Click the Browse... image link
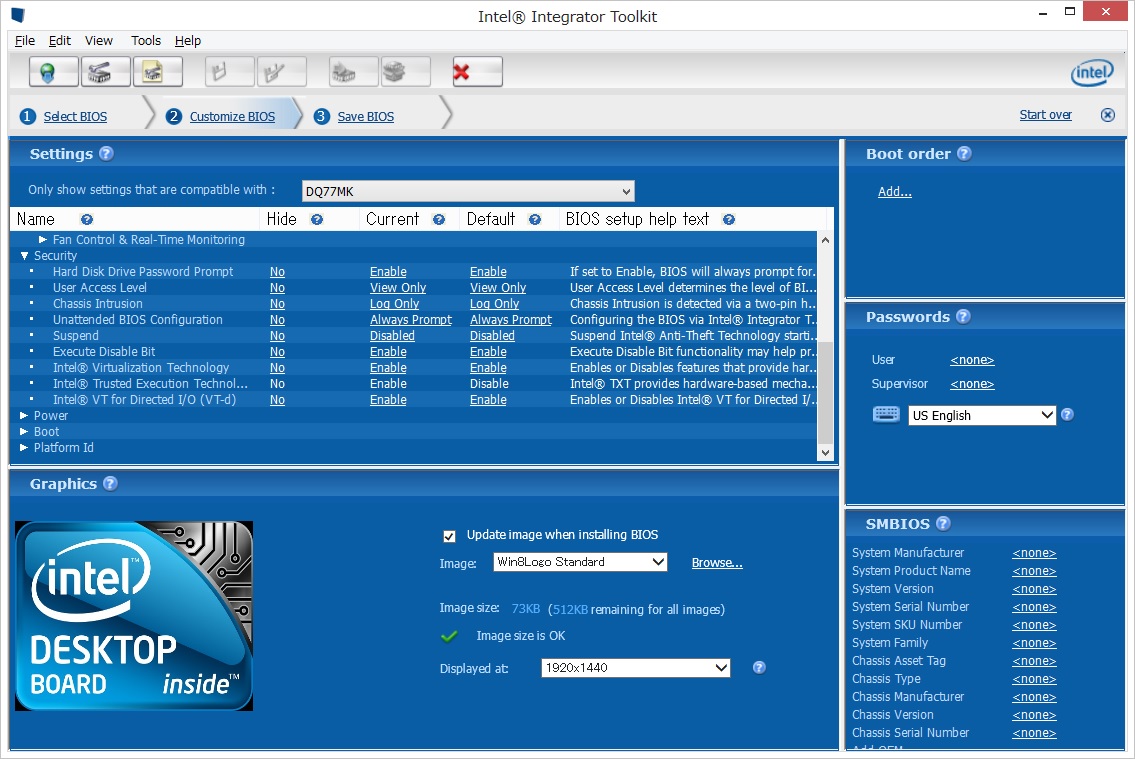 click(717, 562)
